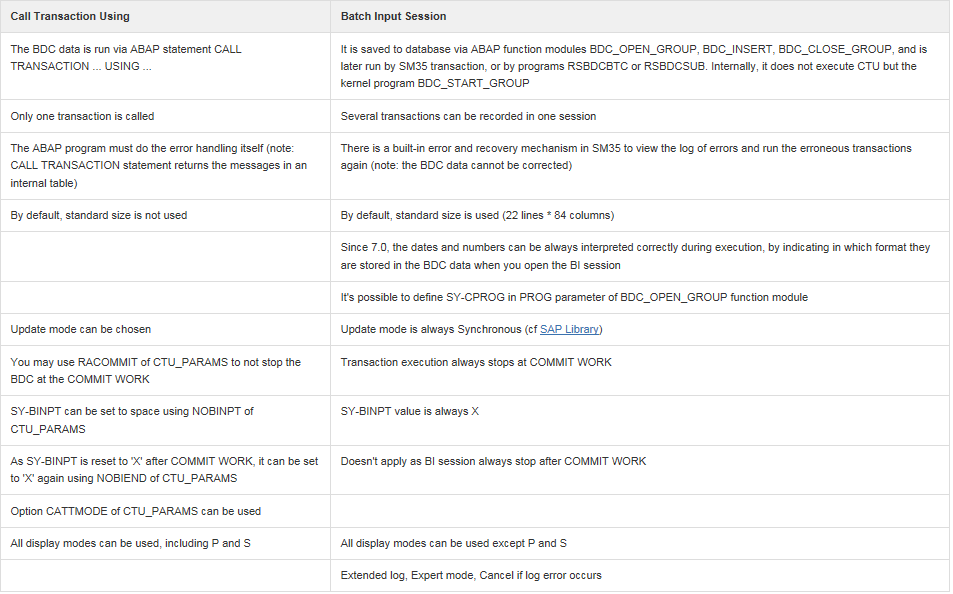953x594 pixels.
Task: Select the "Extended log, Expert mode" cell
Action: tap(471, 575)
